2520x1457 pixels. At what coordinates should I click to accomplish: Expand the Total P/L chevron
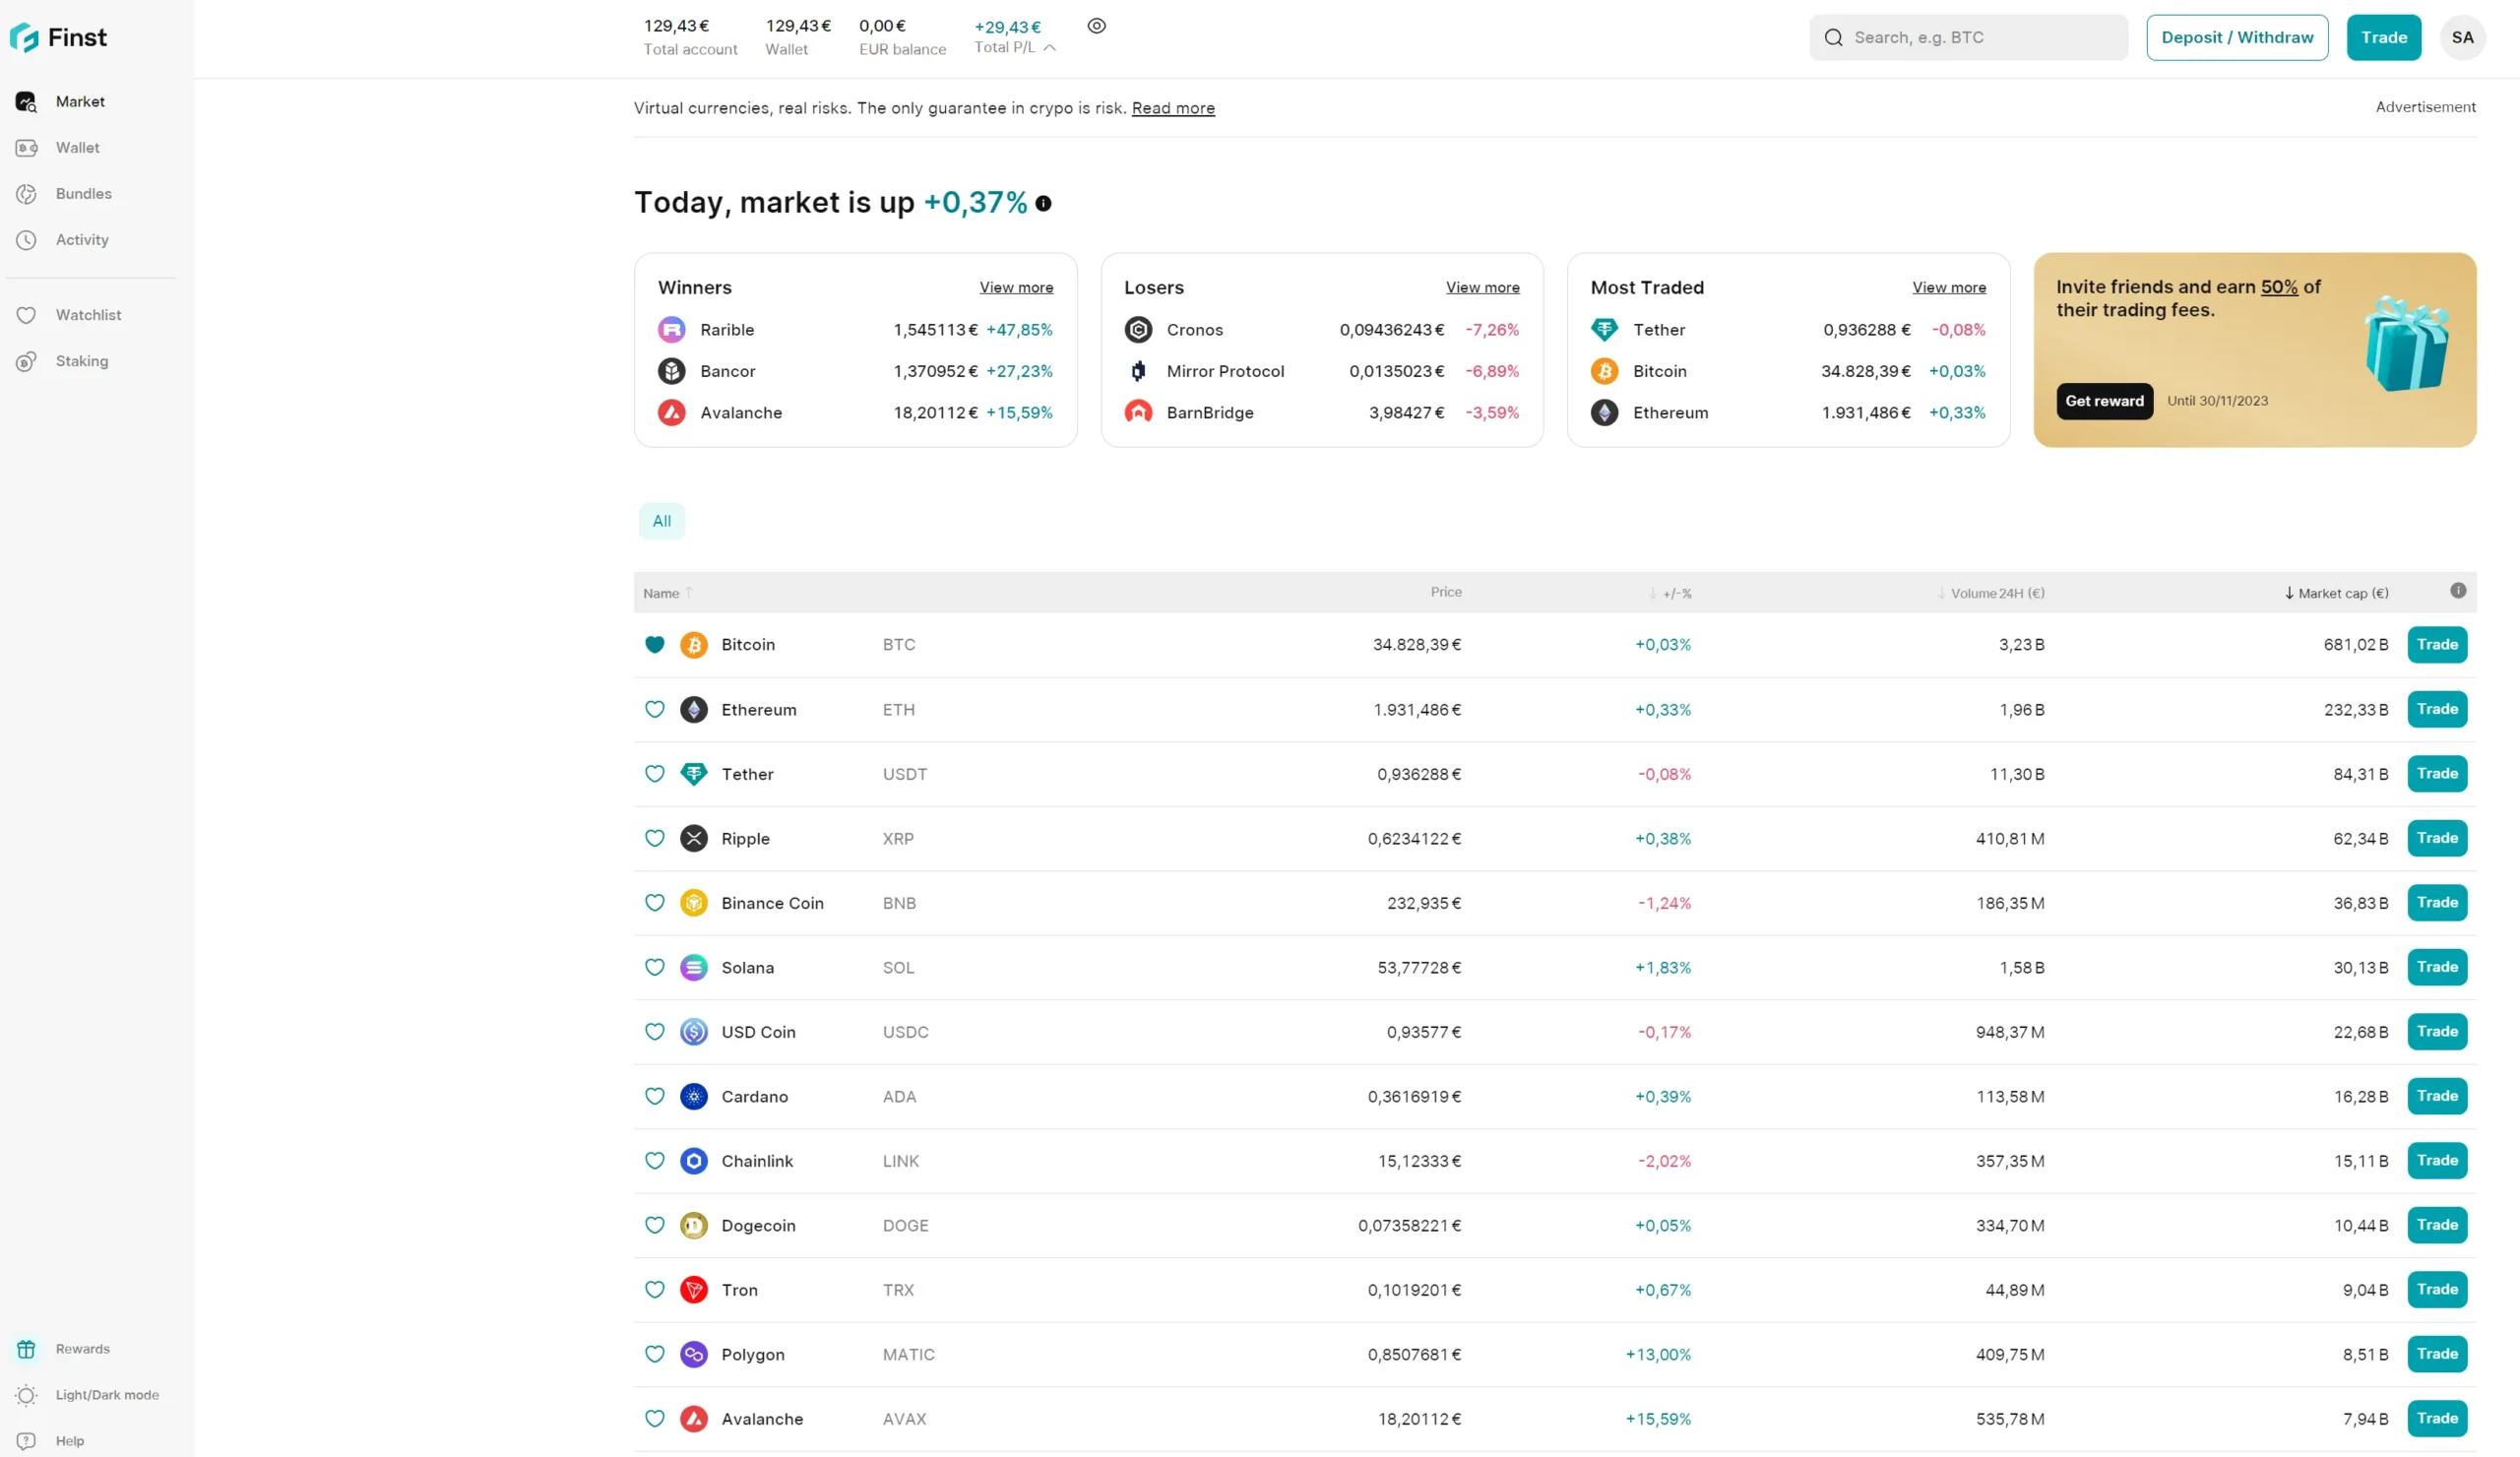(1049, 48)
